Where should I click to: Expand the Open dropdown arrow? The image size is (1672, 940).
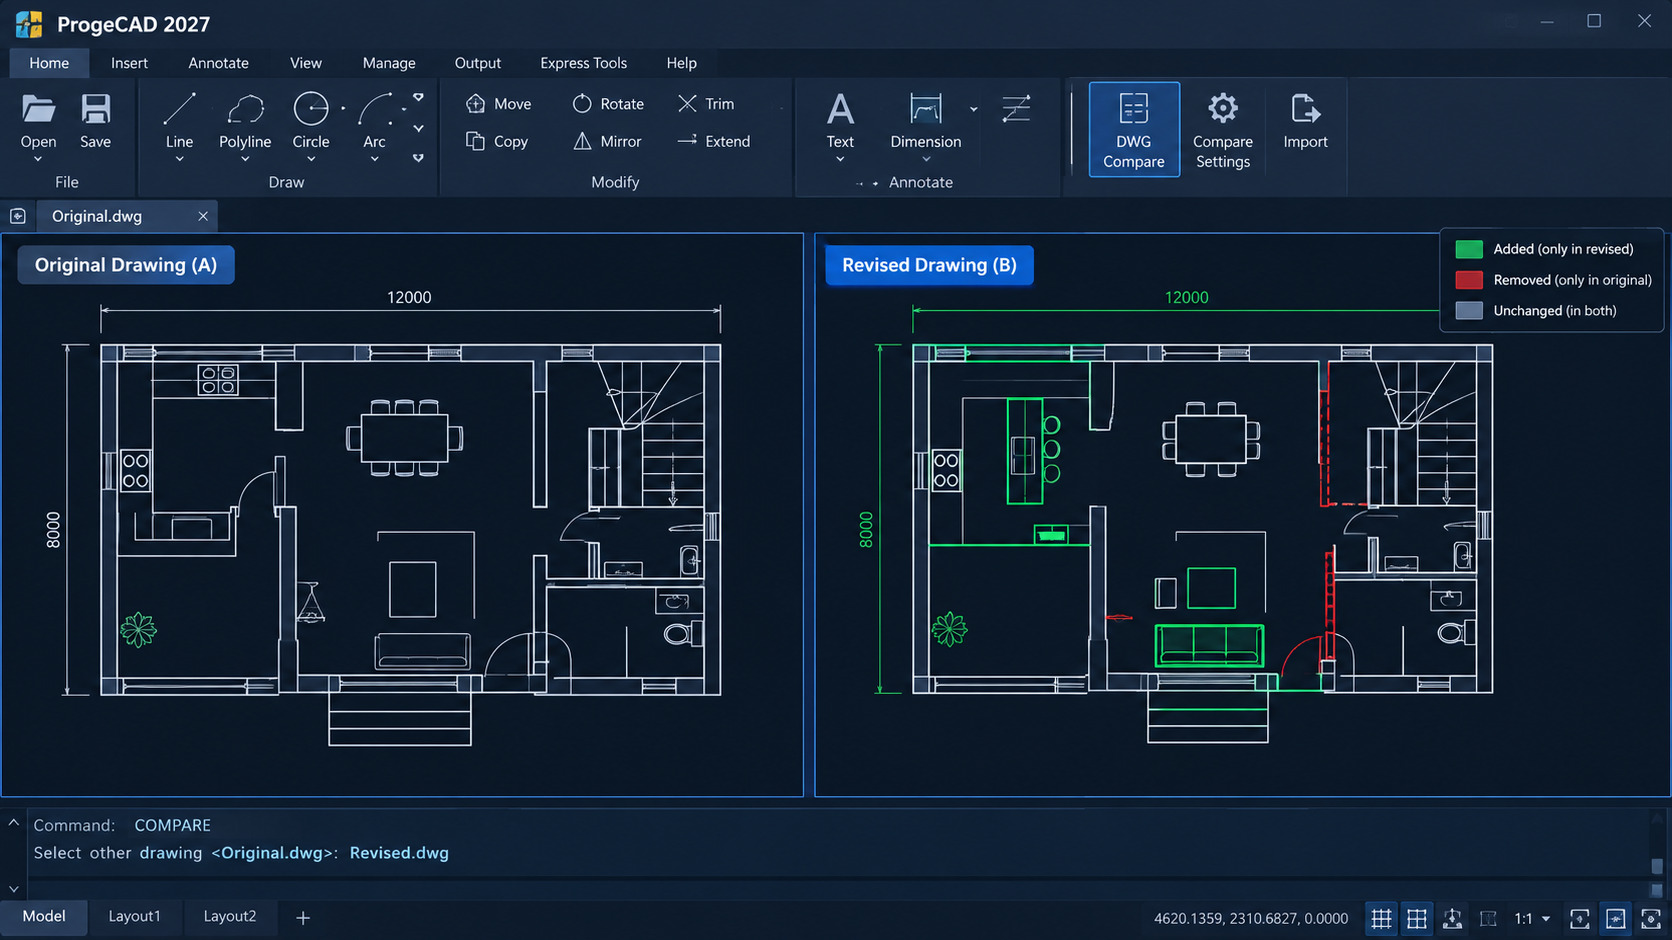(38, 160)
